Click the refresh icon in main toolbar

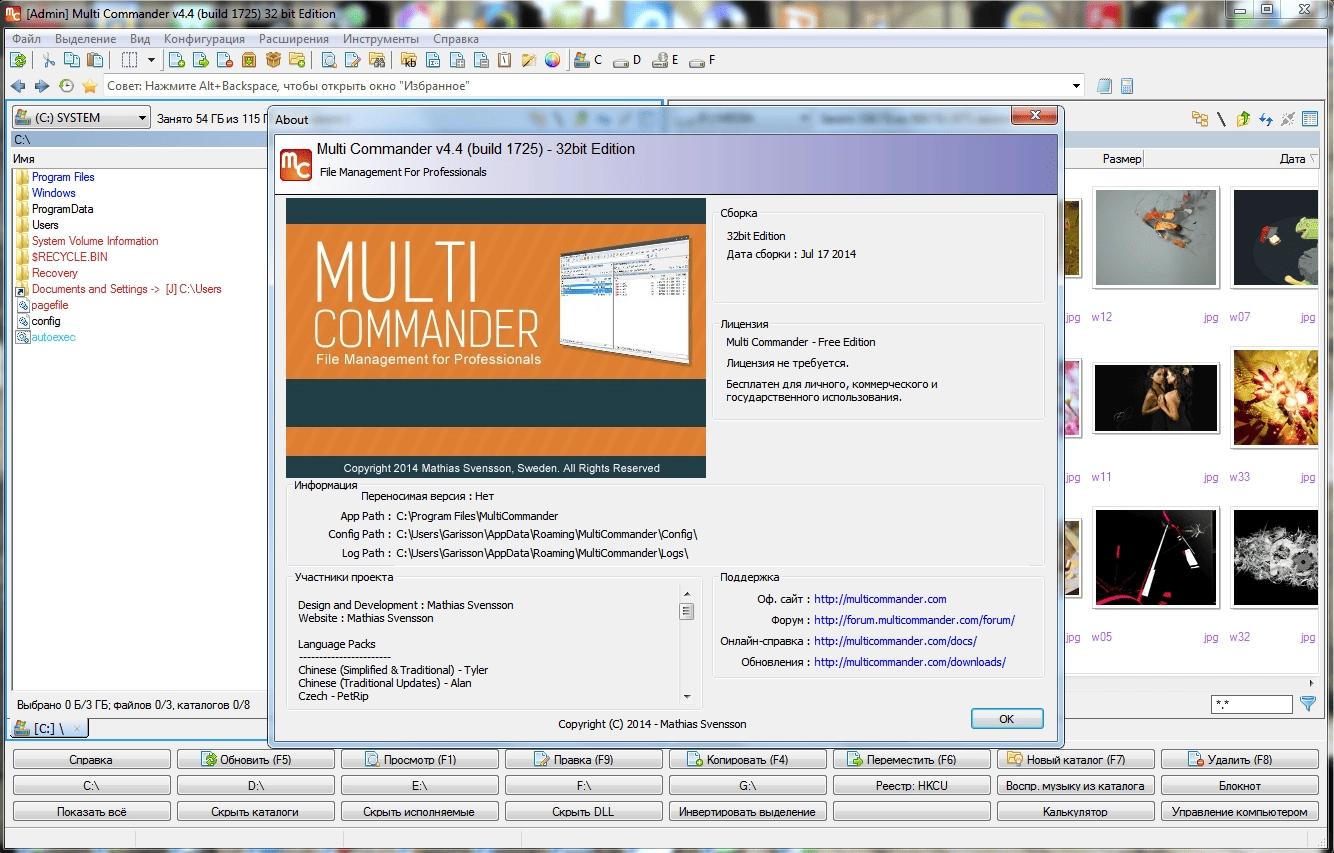(x=17, y=60)
